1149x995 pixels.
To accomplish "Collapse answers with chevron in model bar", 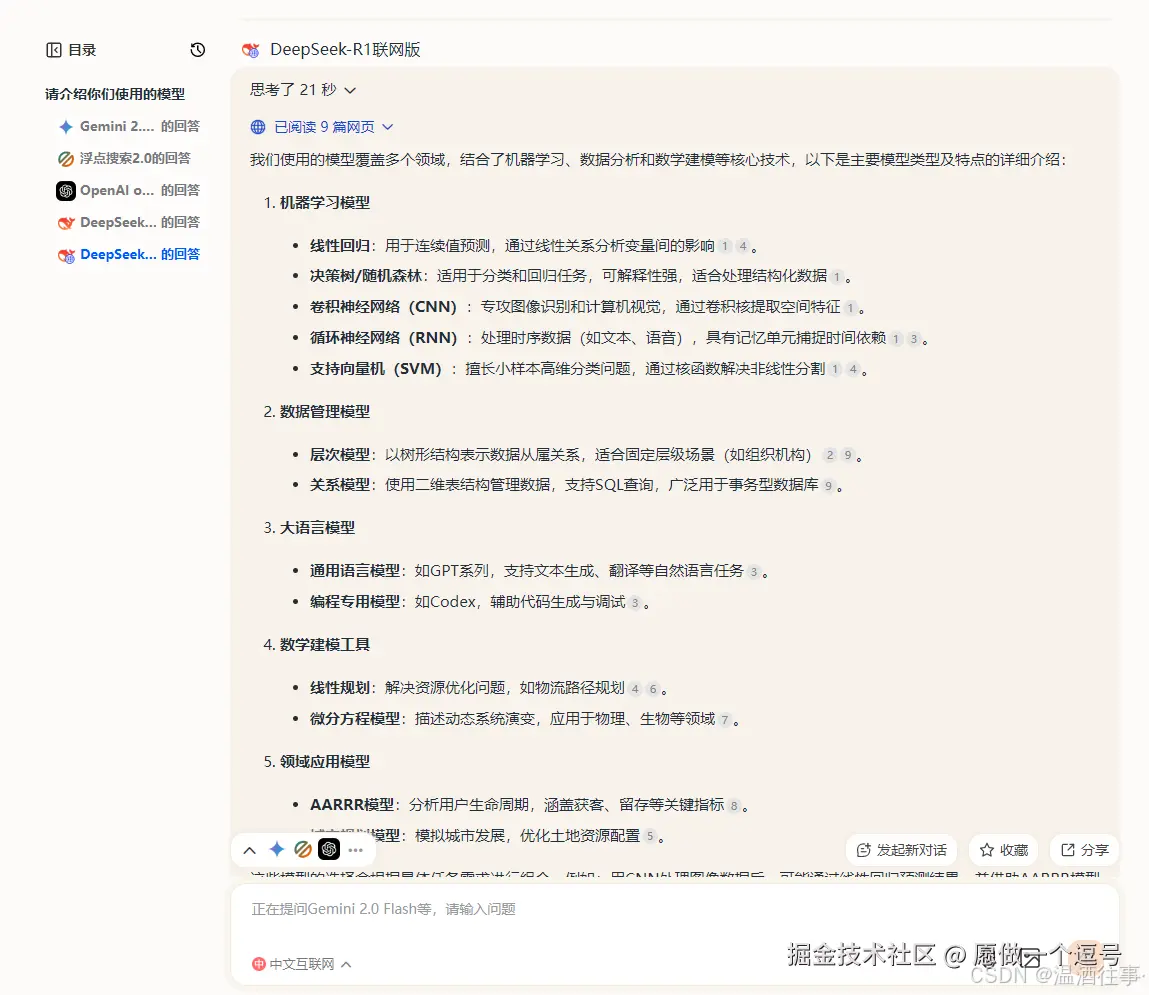I will coord(250,849).
